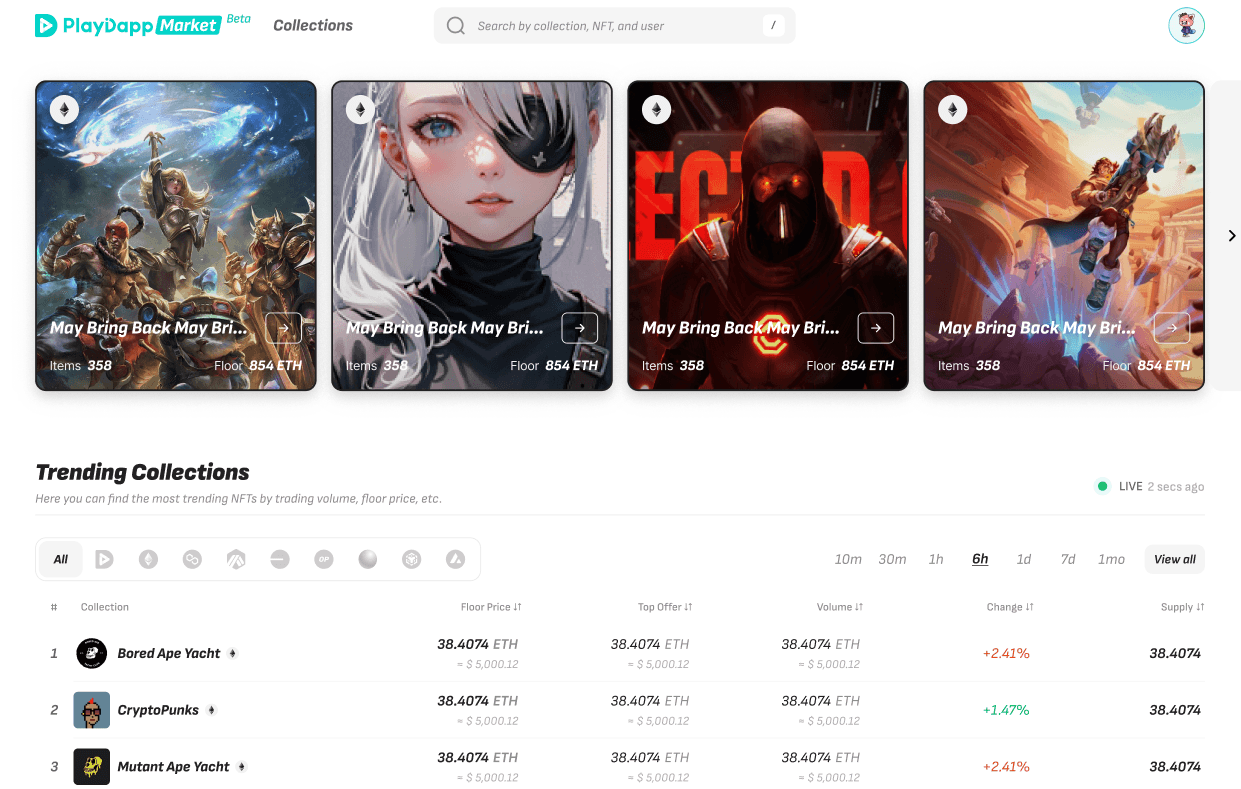Open the Mutant Ape Yacht collection link
Viewport: 1241px width, 789px height.
tap(174, 767)
